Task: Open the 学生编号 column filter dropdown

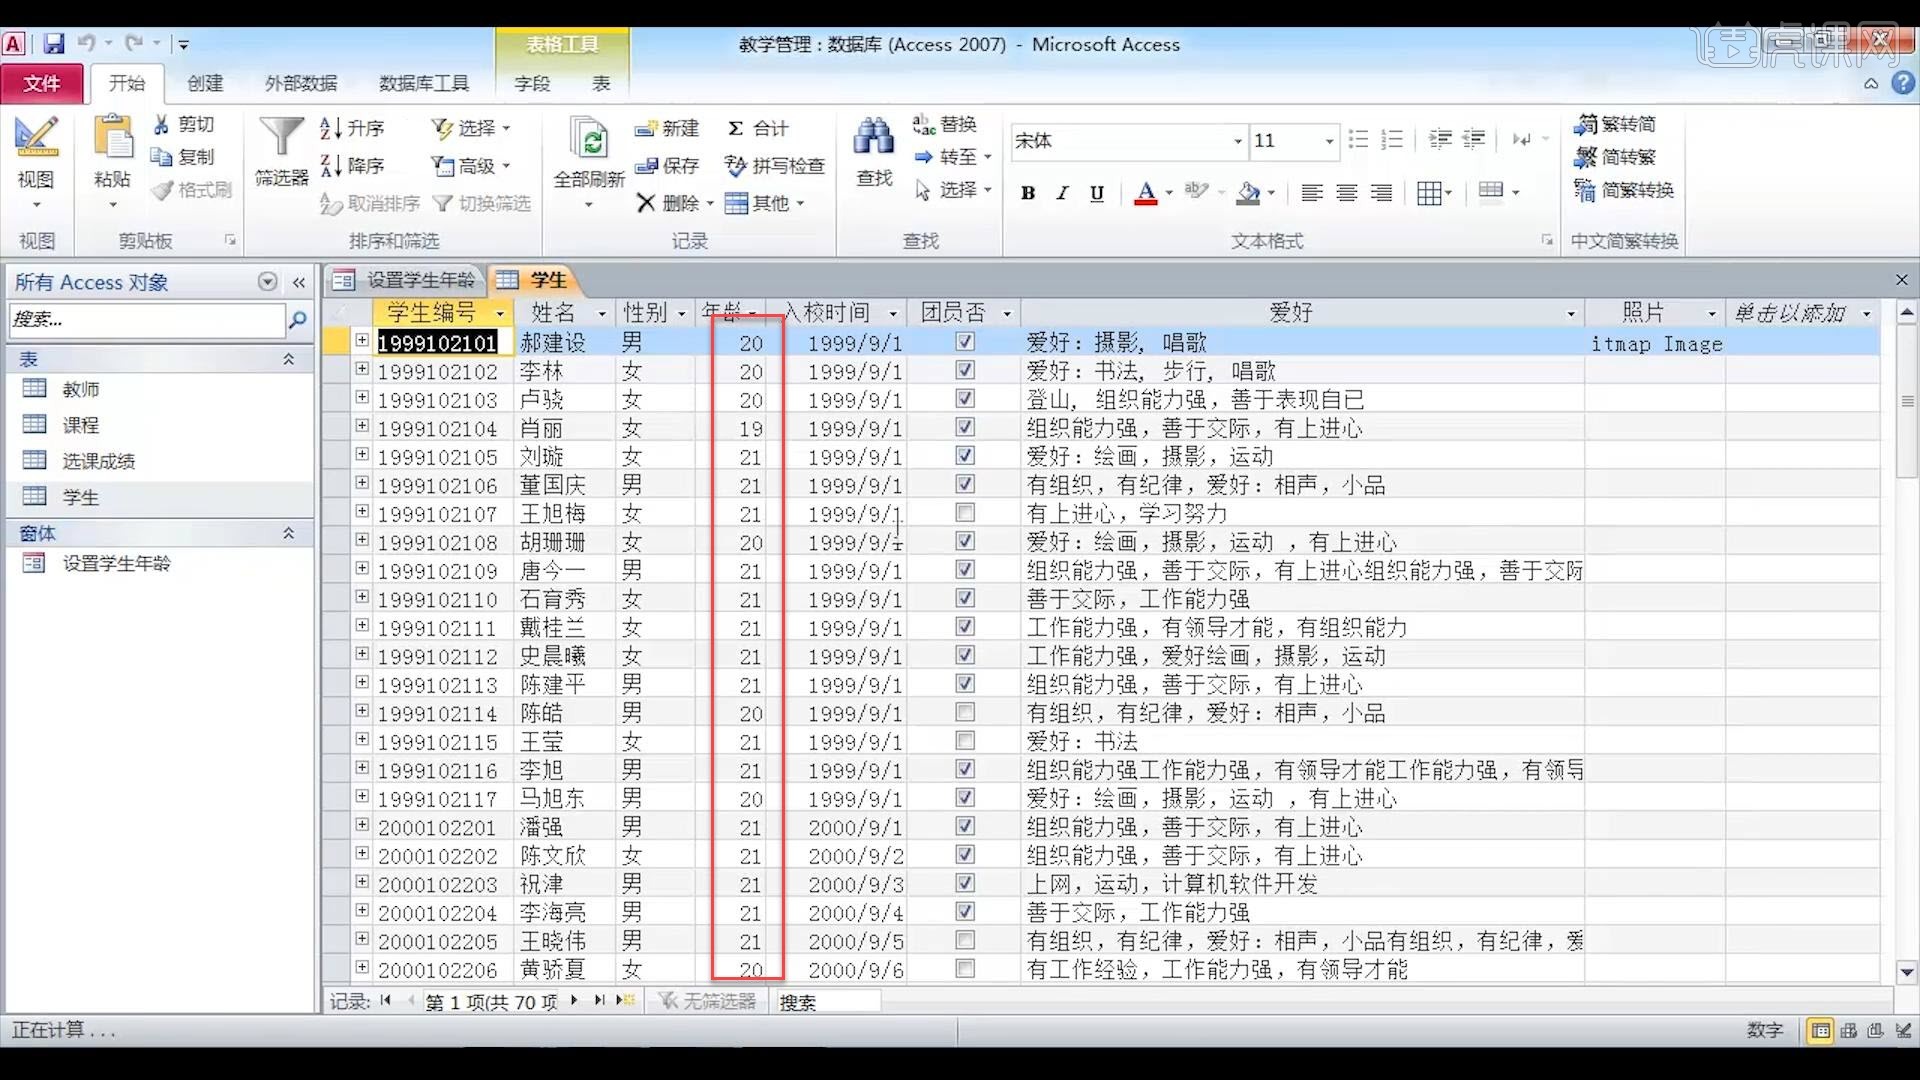Action: pos(500,314)
